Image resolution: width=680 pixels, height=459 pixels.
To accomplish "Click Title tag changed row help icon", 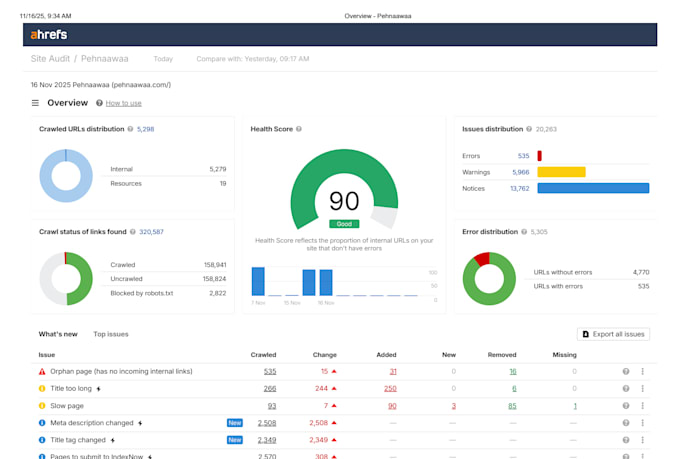I will point(626,440).
